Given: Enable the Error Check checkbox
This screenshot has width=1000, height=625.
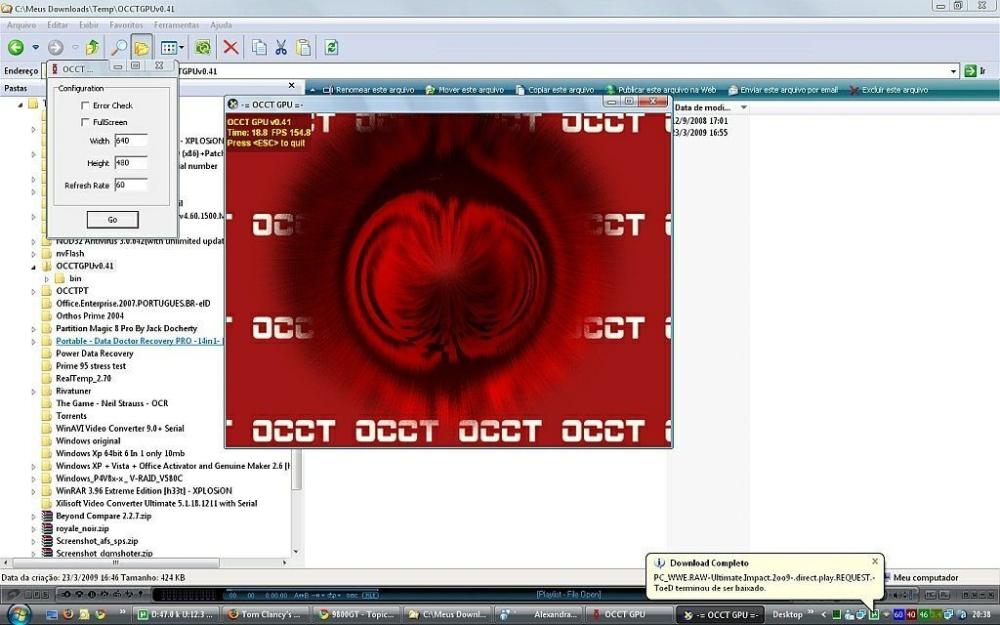Looking at the screenshot, I should click(x=85, y=106).
